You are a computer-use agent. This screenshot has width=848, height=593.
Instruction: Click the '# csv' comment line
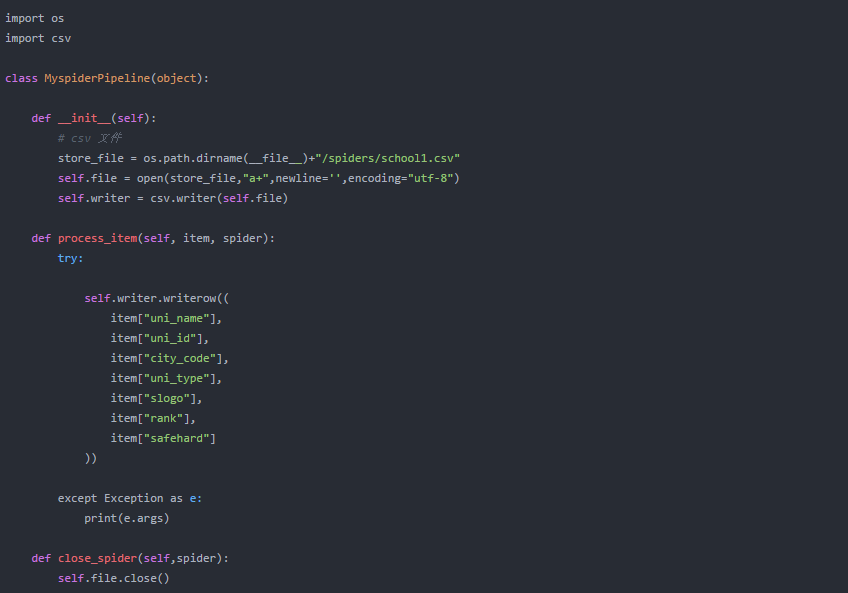click(x=90, y=139)
